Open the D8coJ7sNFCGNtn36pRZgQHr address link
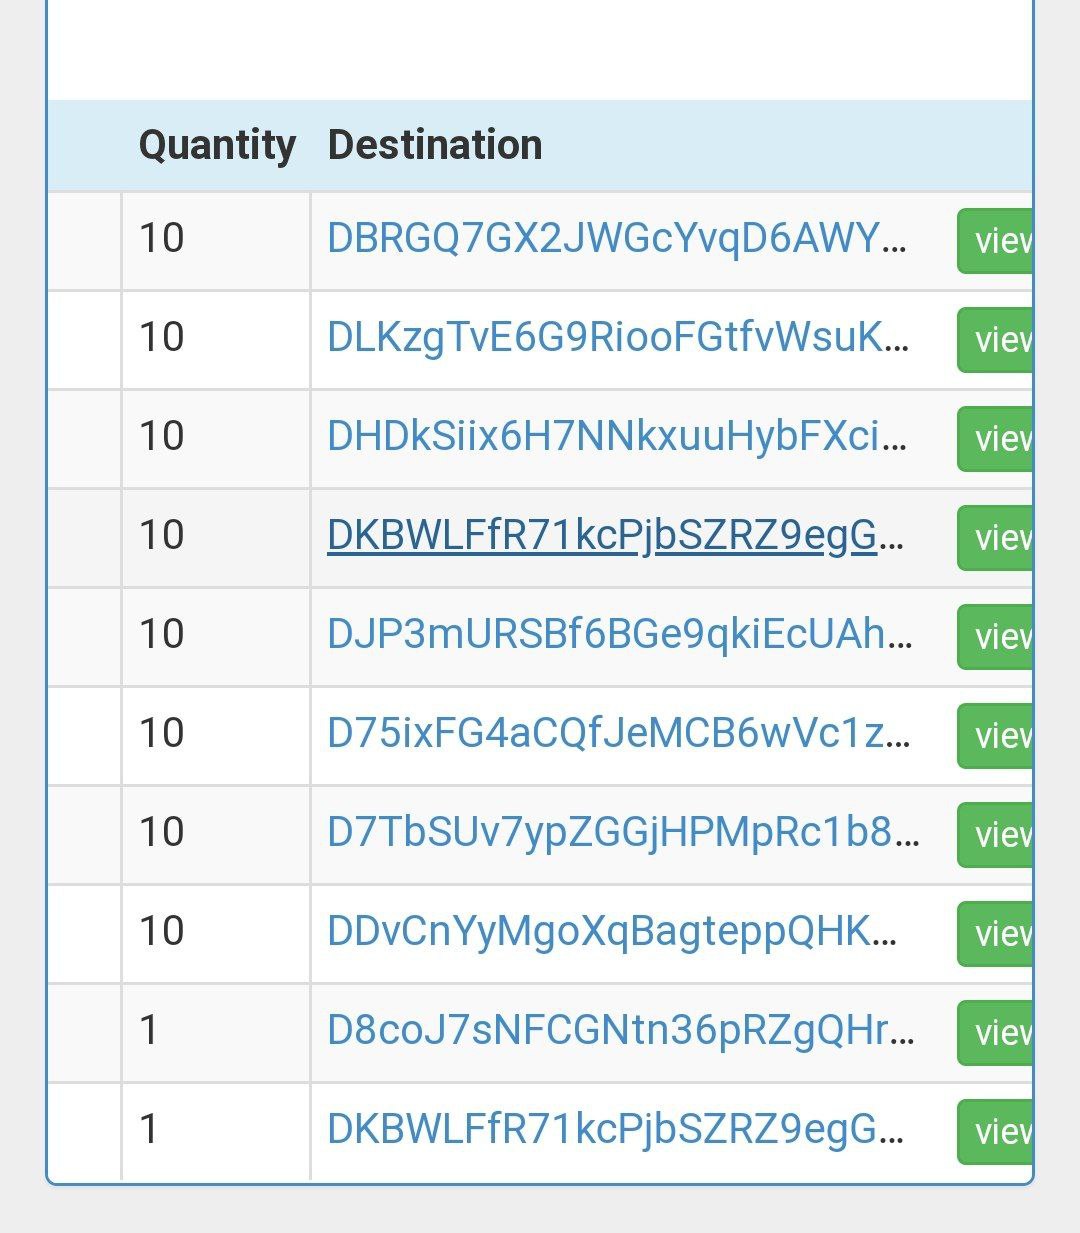The width and height of the screenshot is (1080, 1233). tap(621, 1031)
